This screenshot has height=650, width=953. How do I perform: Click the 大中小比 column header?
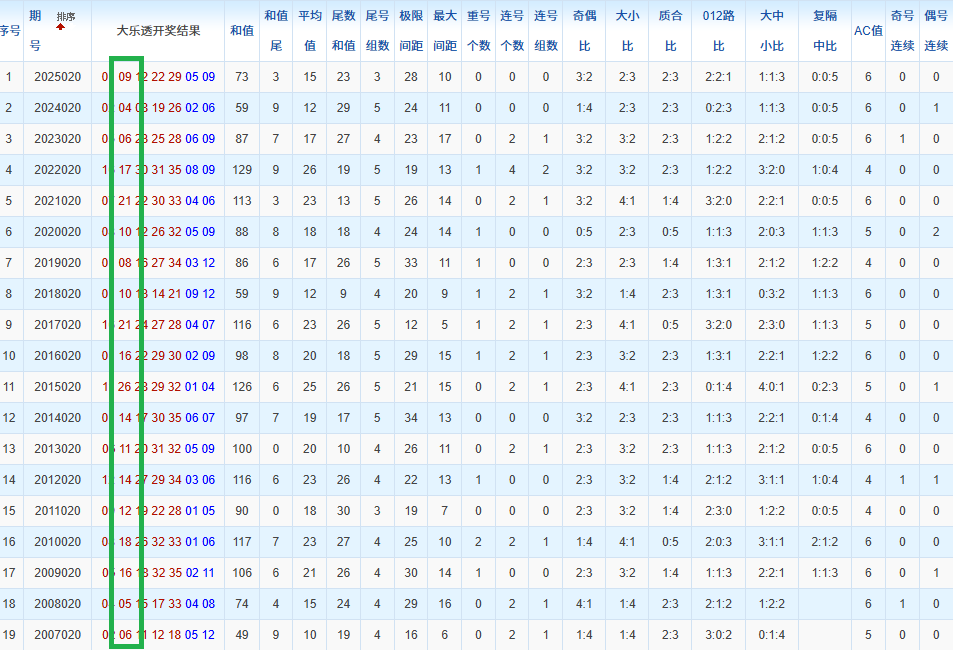coord(772,30)
